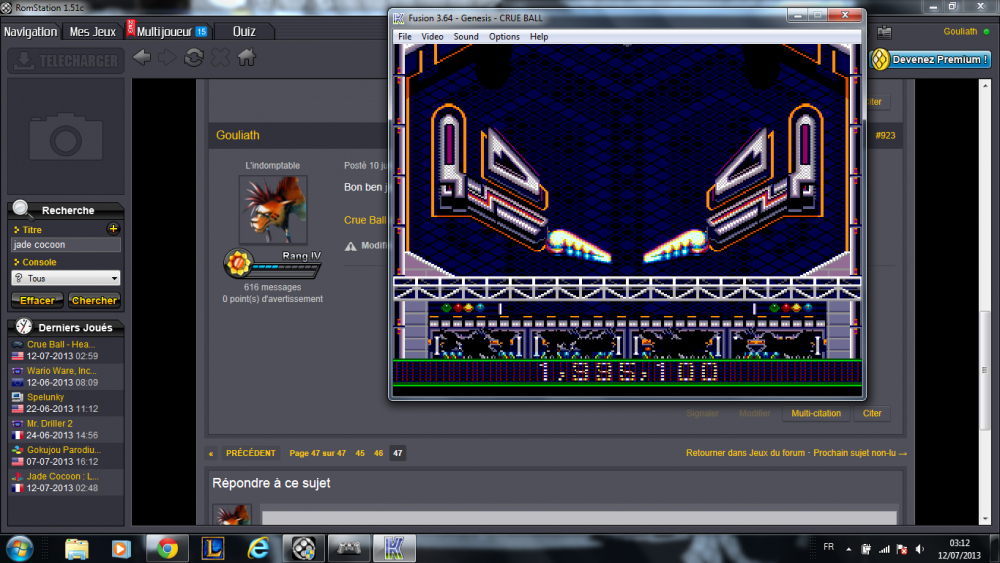
Task: Open the Quiz tab
Action: (x=244, y=31)
